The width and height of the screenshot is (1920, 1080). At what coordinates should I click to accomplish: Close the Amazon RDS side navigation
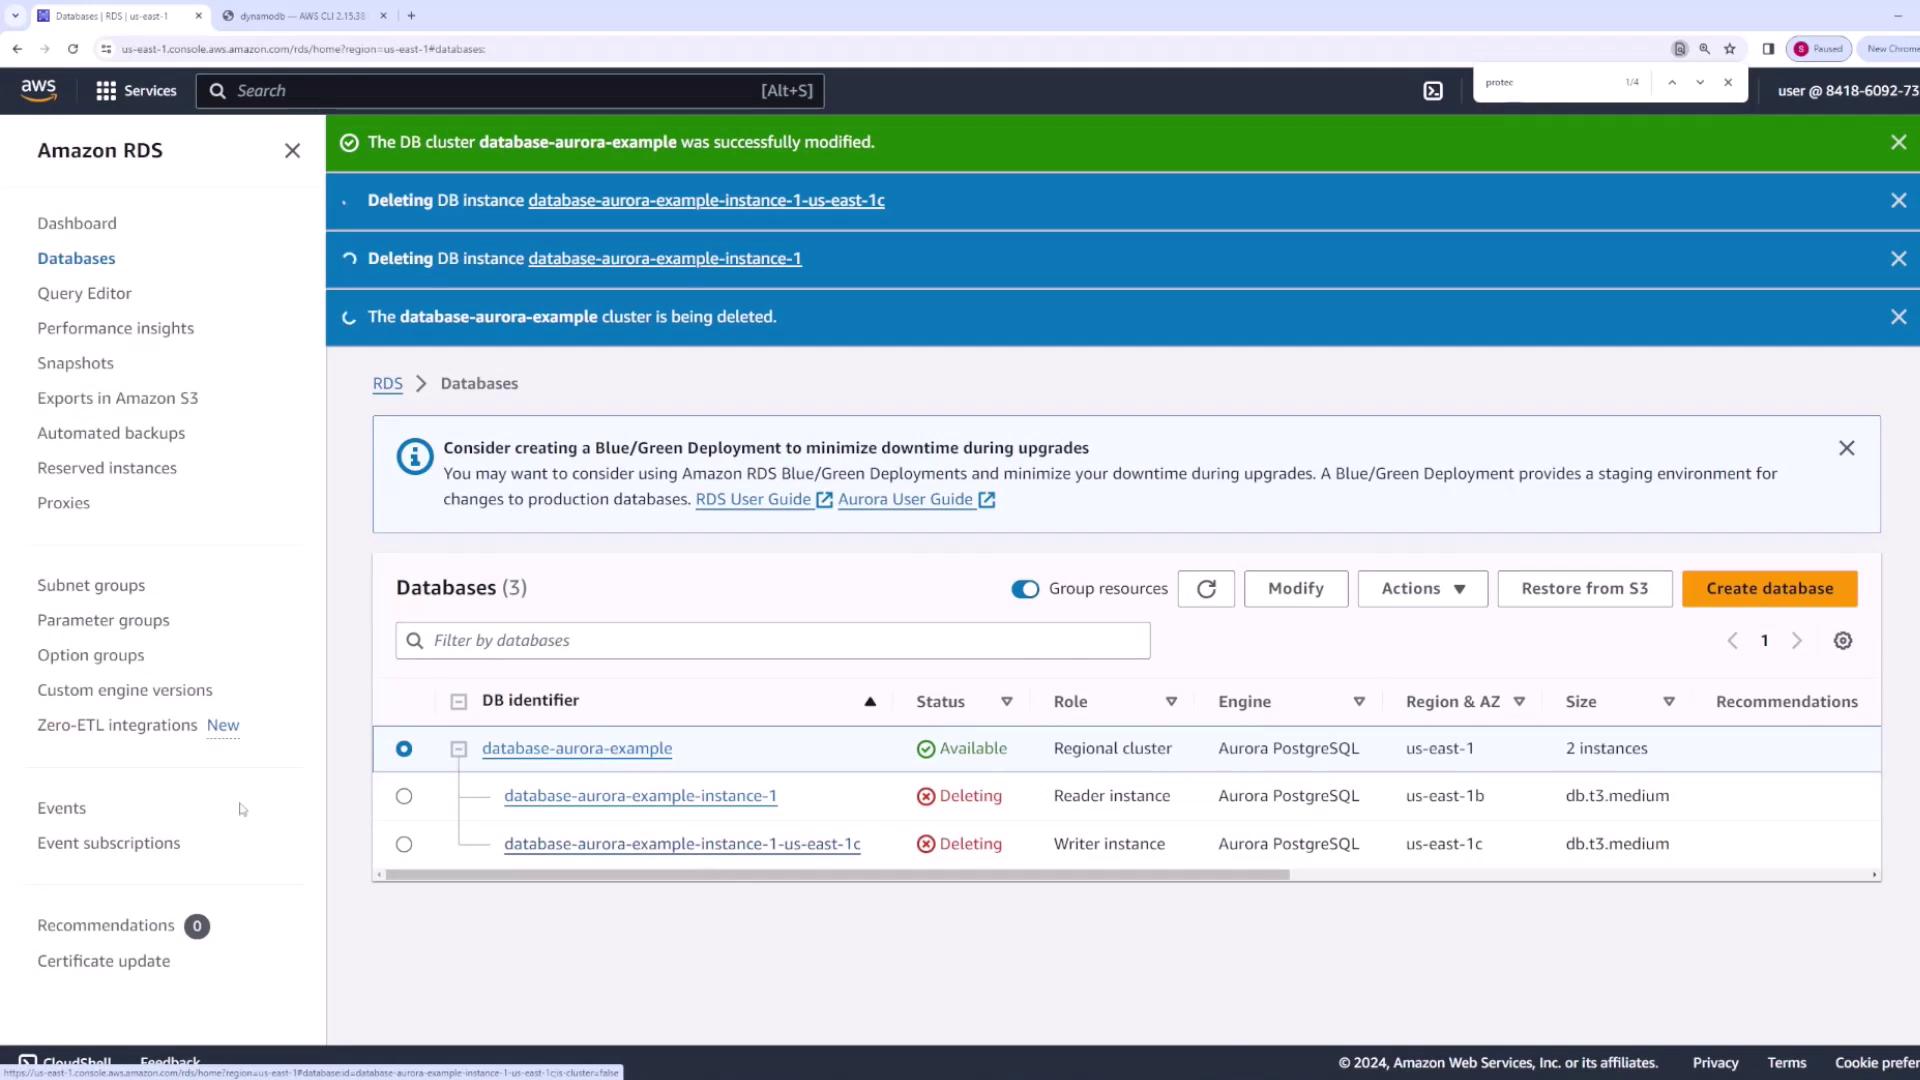click(x=292, y=151)
